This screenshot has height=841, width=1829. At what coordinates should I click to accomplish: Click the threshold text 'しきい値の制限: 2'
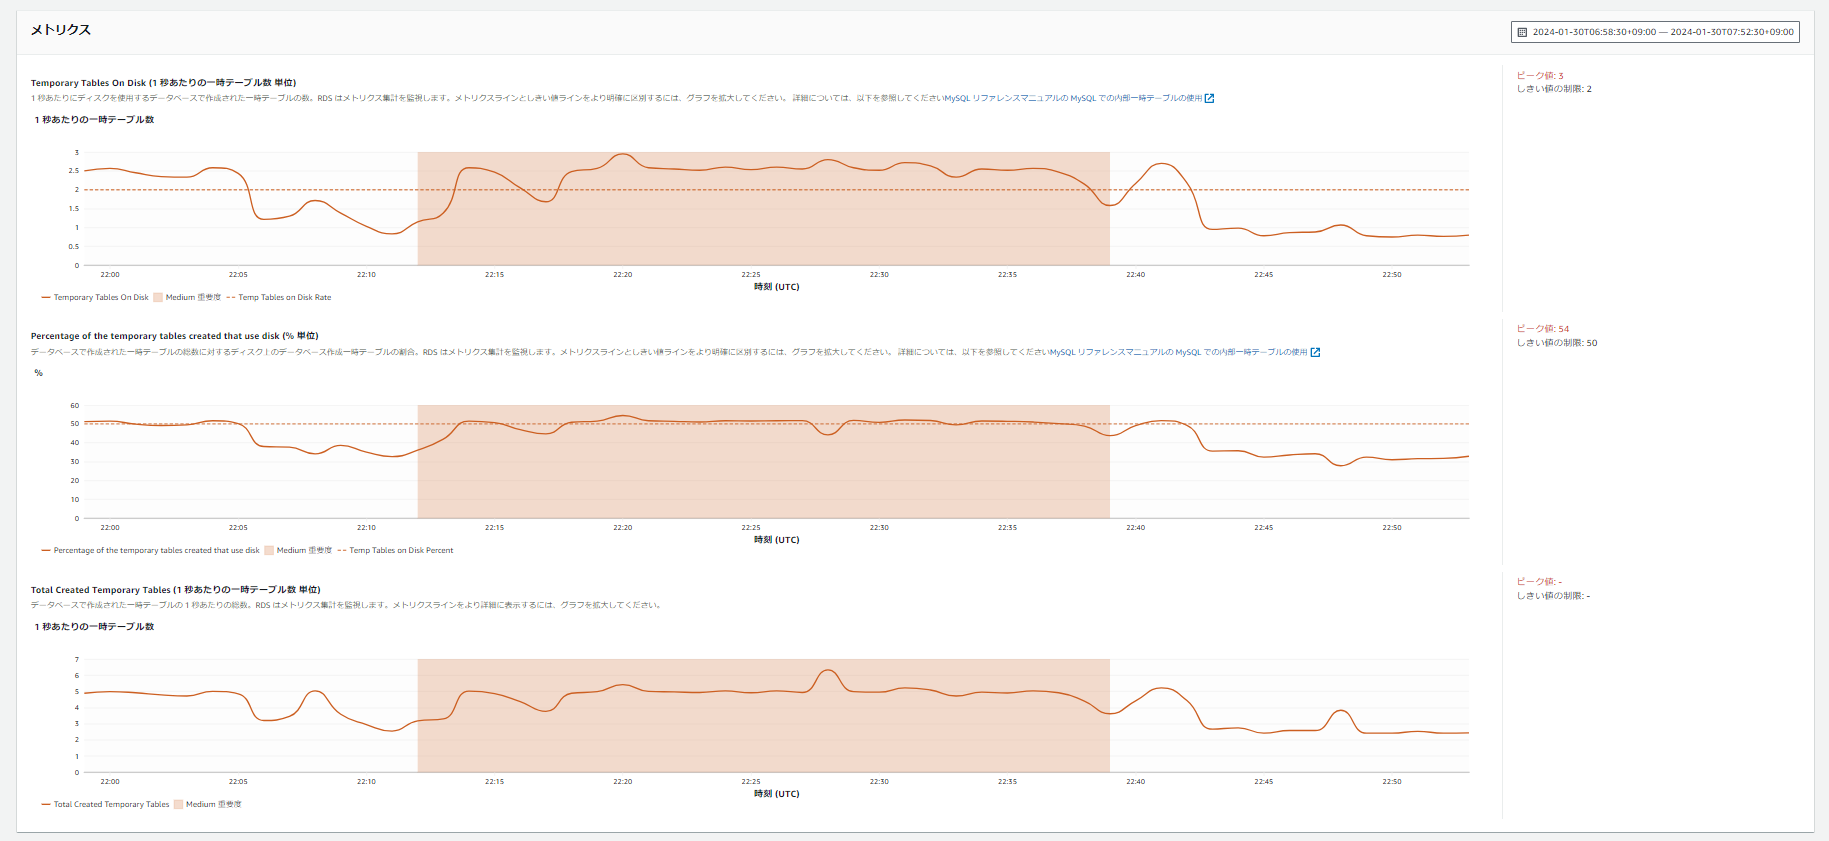click(x=1554, y=89)
